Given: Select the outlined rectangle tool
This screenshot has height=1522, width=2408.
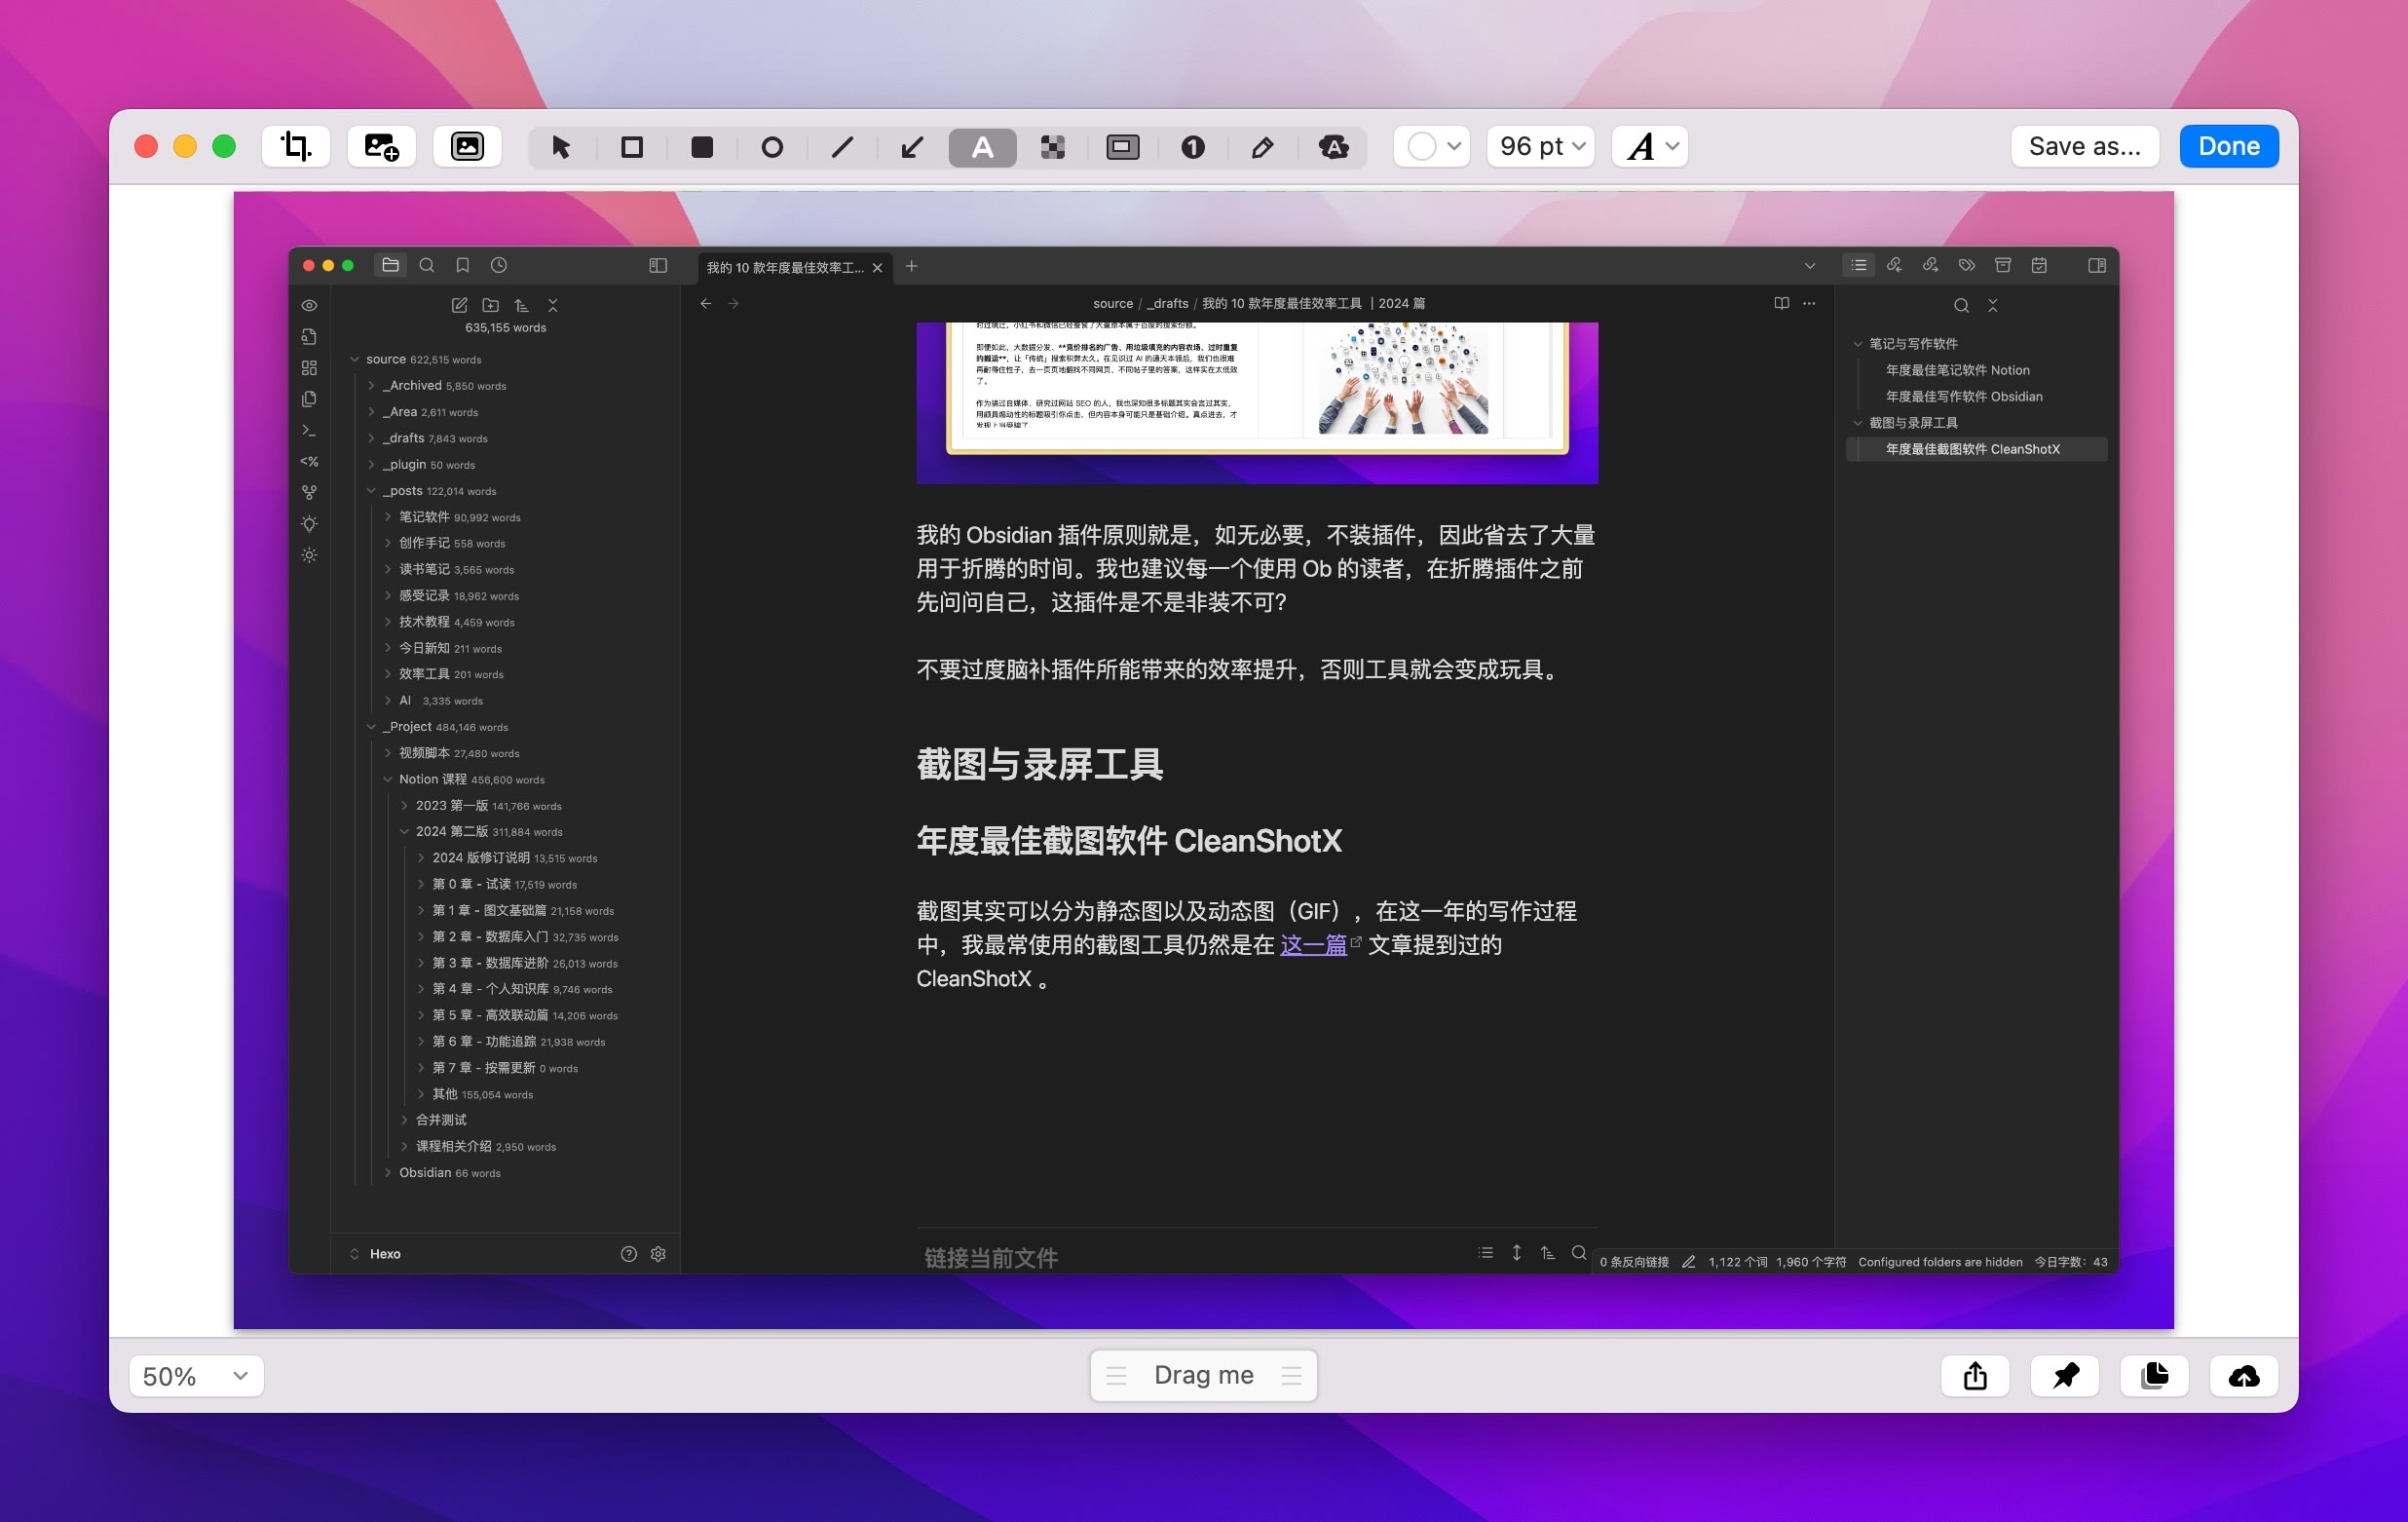Looking at the screenshot, I should [632, 147].
